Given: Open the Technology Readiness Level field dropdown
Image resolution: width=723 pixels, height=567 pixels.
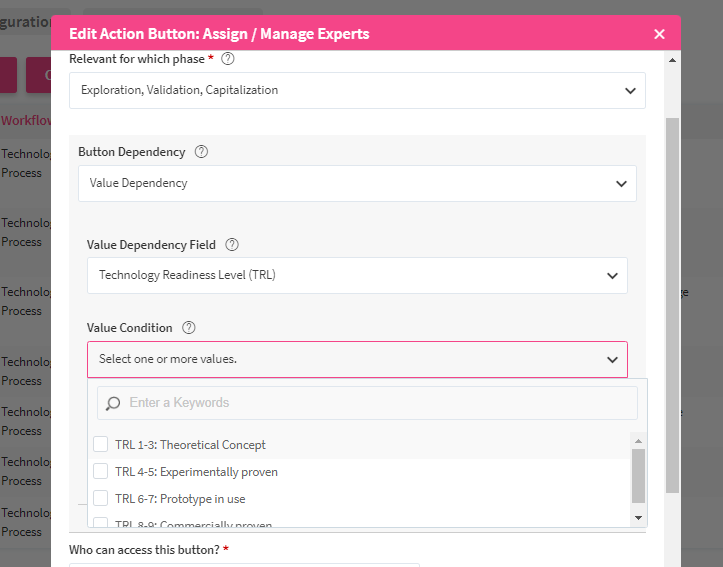Looking at the screenshot, I should 357,276.
